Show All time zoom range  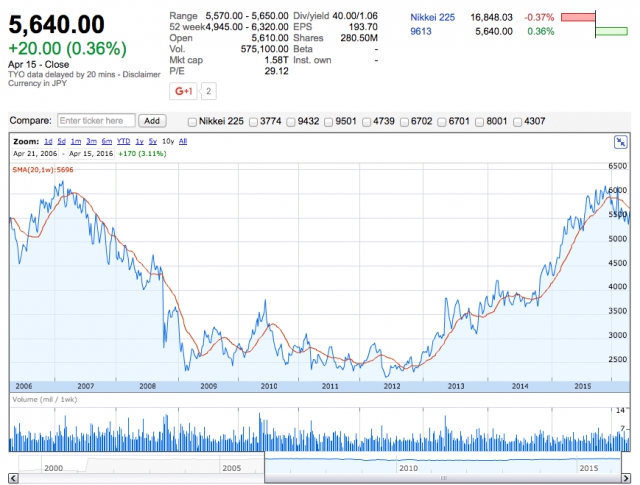[183, 141]
